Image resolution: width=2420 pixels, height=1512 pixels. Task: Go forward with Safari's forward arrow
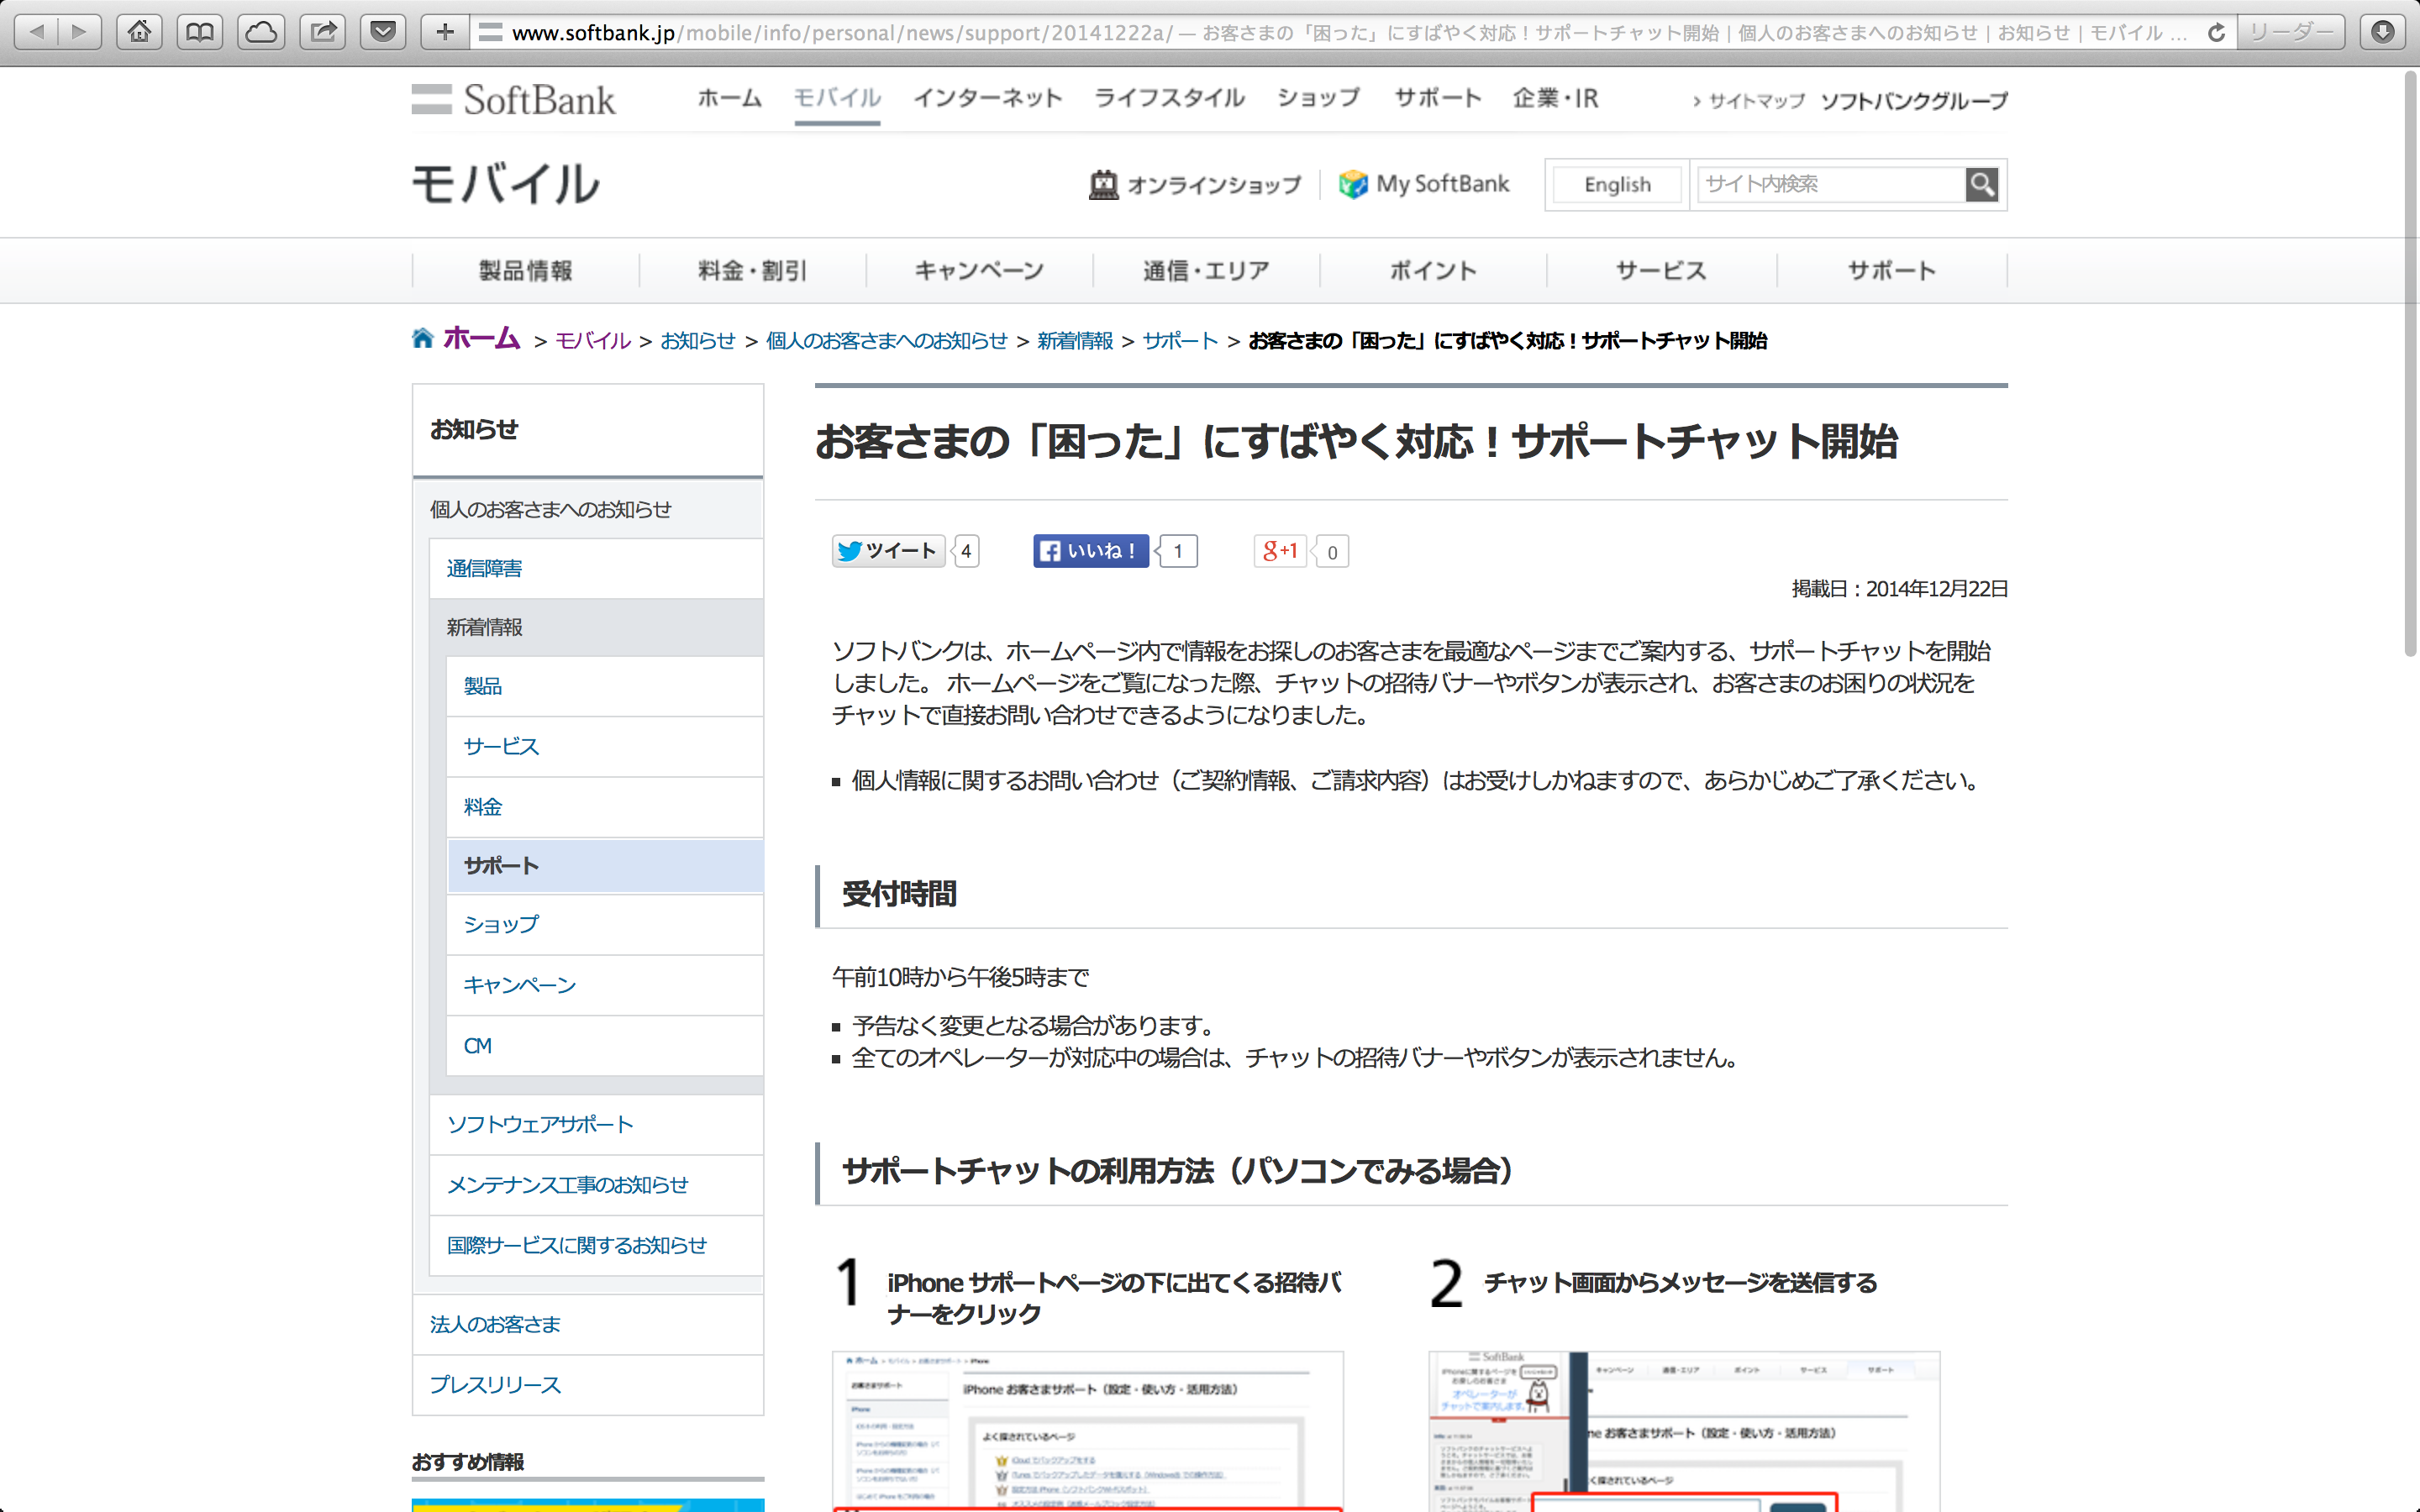(80, 32)
